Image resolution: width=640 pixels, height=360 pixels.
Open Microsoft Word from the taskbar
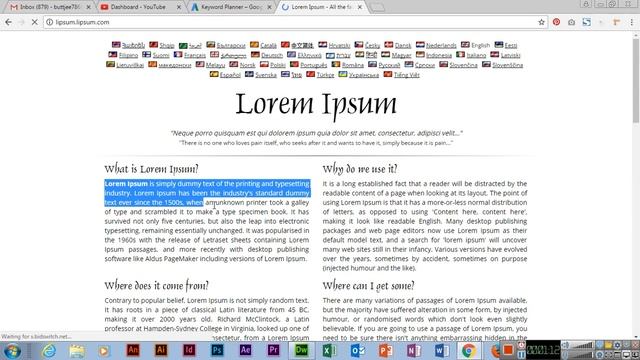tap(442, 350)
